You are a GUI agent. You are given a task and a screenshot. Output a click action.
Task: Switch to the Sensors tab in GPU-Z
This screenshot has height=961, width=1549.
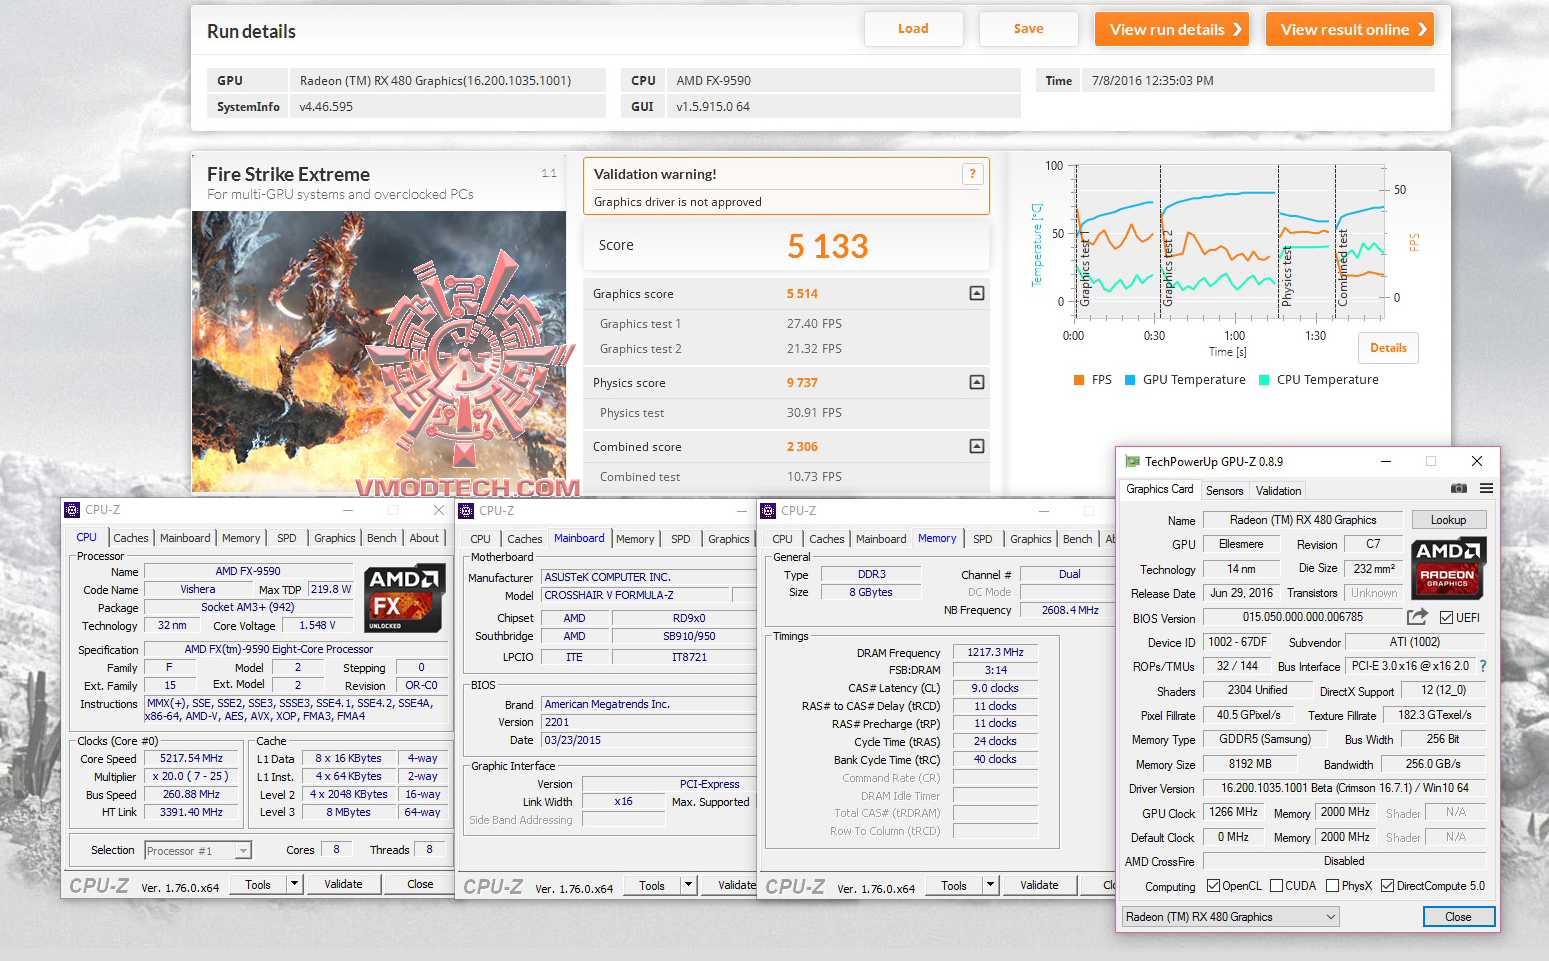[1224, 491]
